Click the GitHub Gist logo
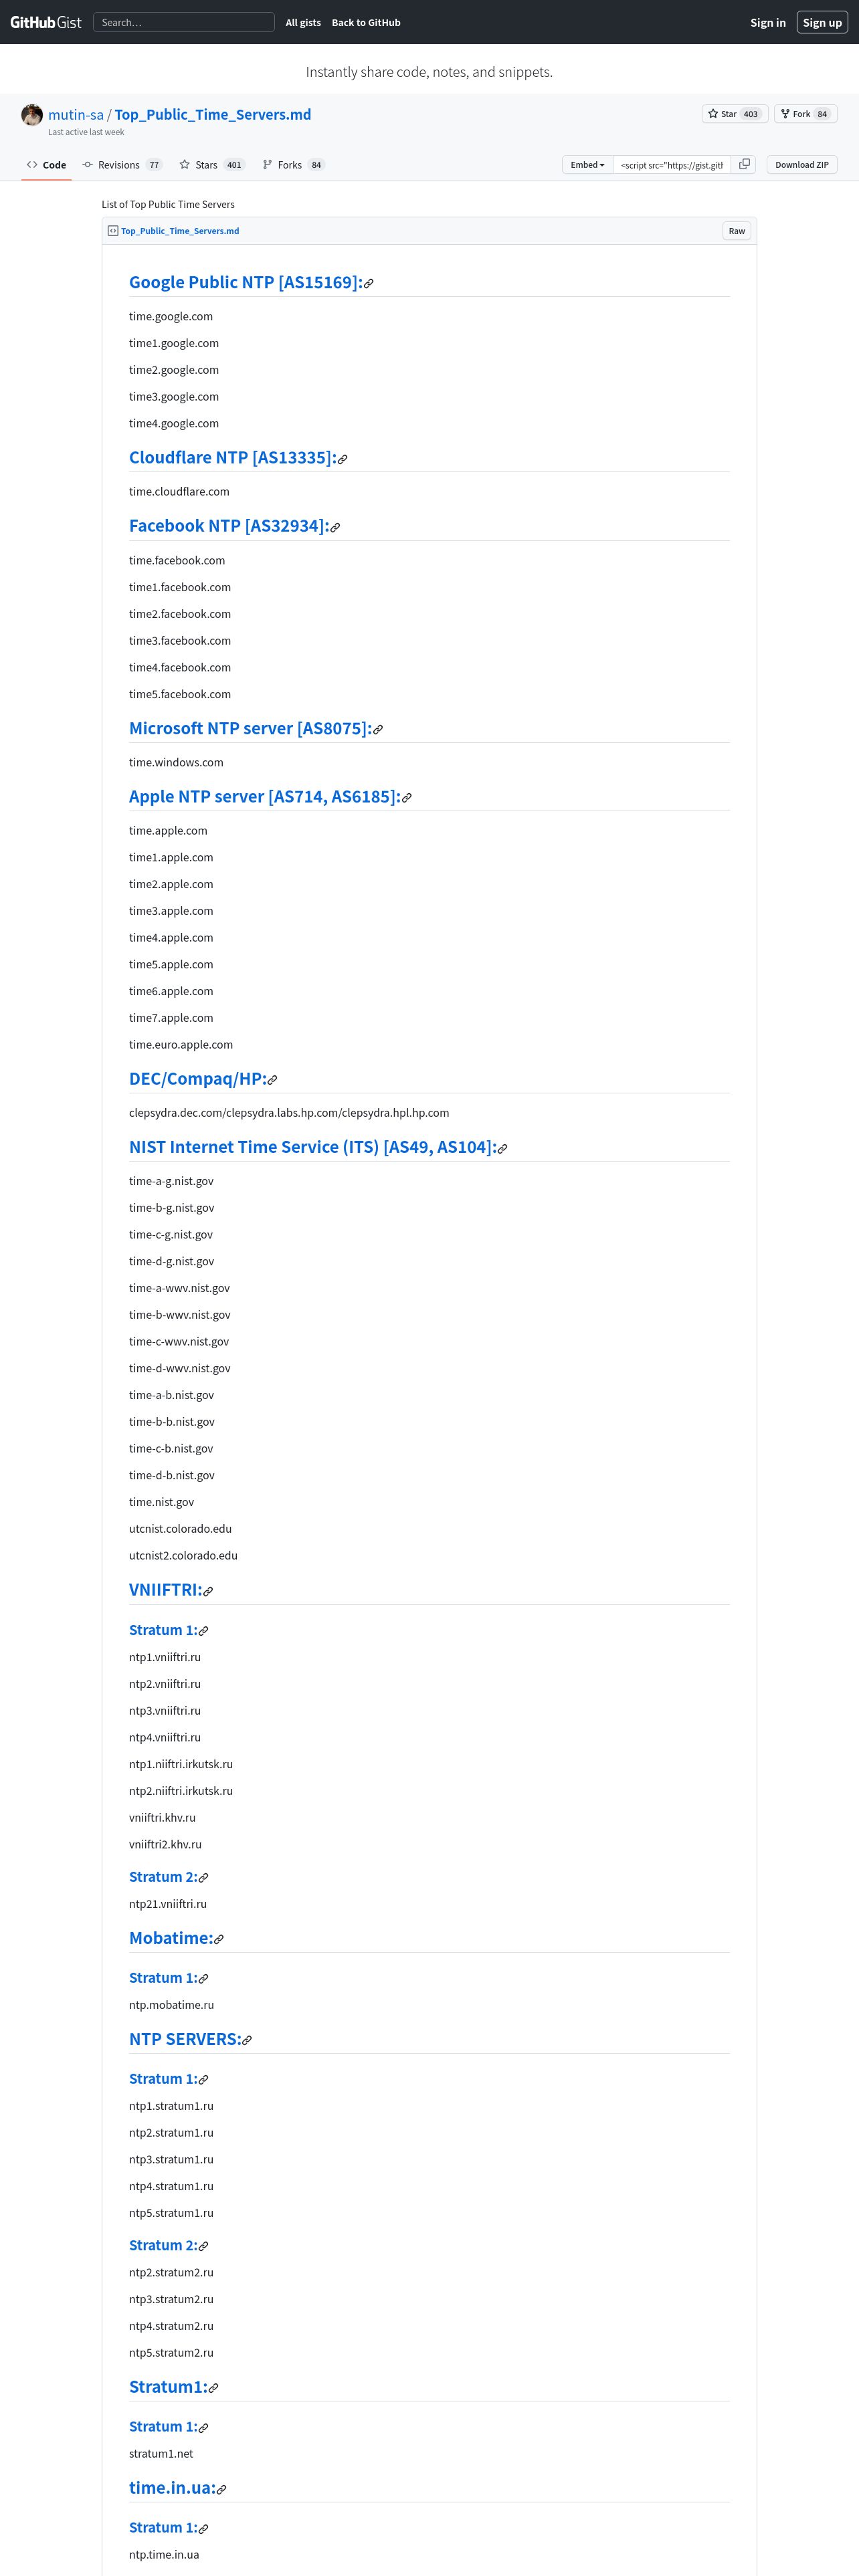Viewport: 859px width, 2576px height. 46,22
